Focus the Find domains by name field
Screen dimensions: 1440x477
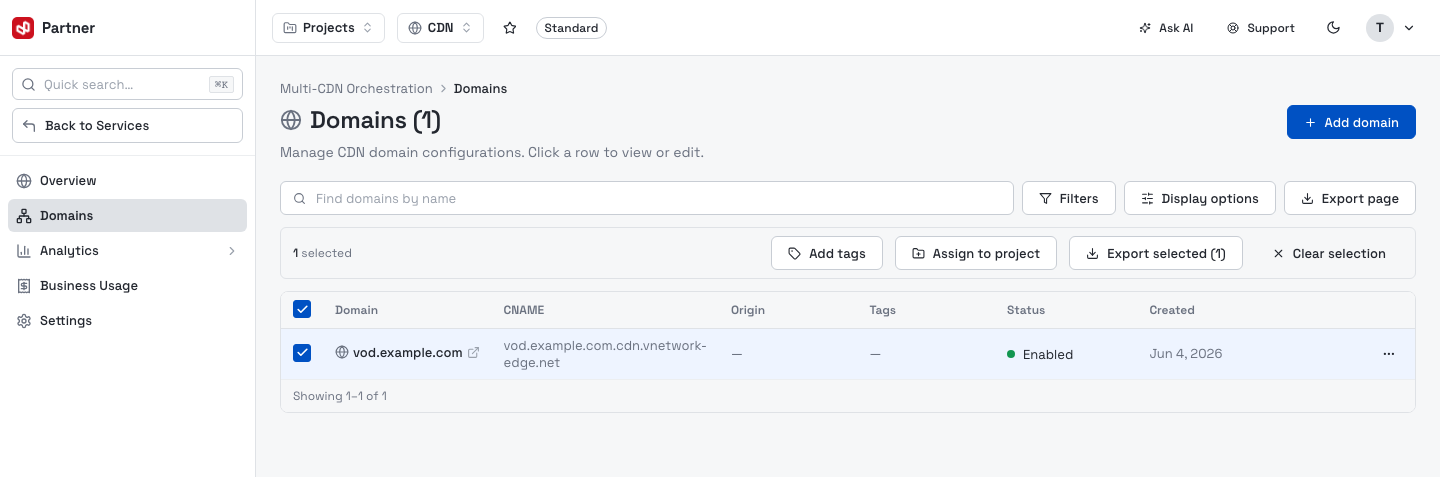coord(647,198)
